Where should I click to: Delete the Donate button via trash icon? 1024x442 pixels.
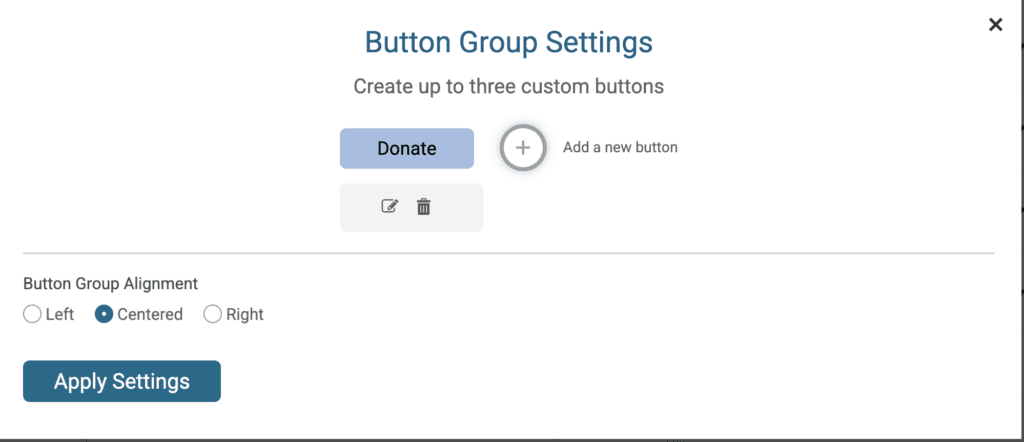pos(424,207)
